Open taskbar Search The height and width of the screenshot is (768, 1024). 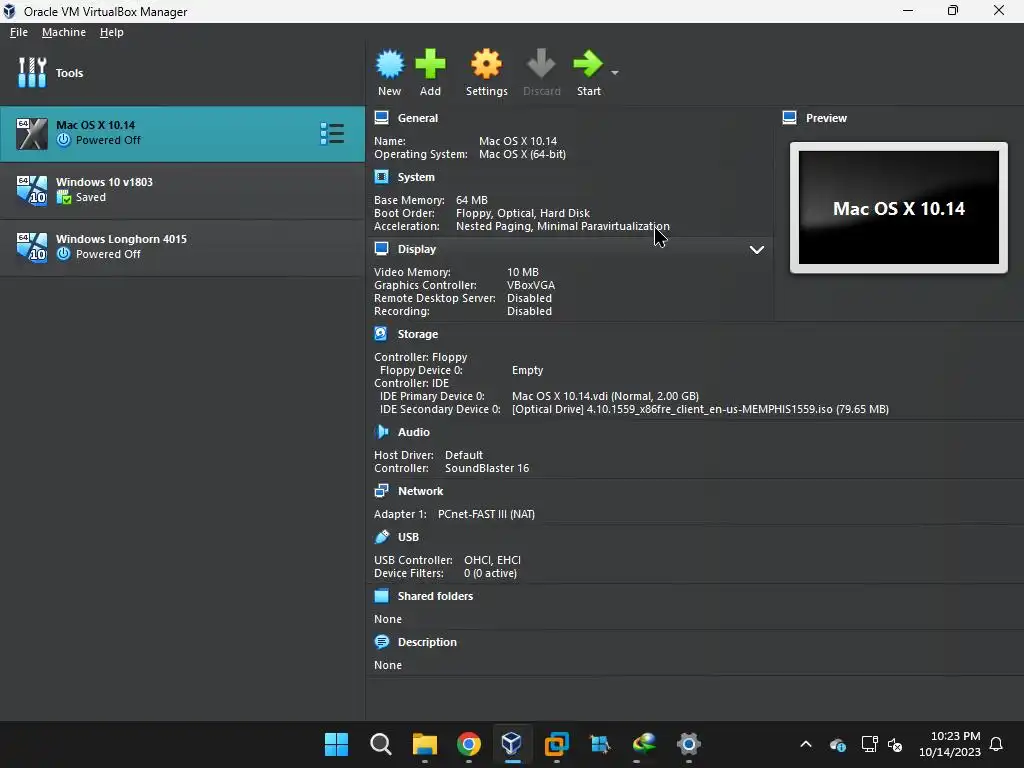[x=381, y=744]
